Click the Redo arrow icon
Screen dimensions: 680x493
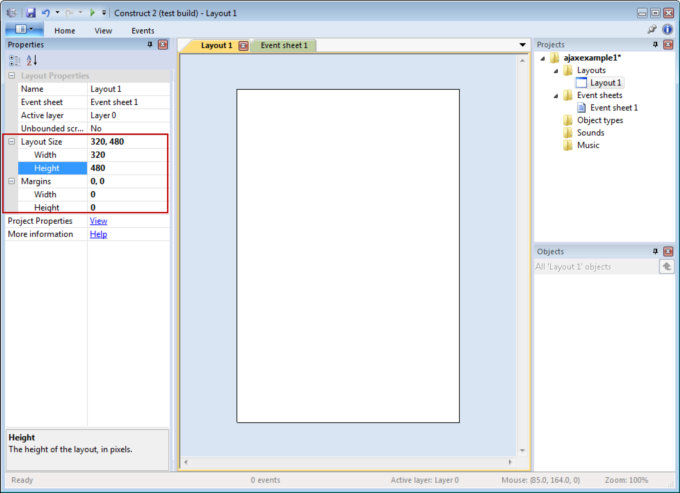click(69, 13)
